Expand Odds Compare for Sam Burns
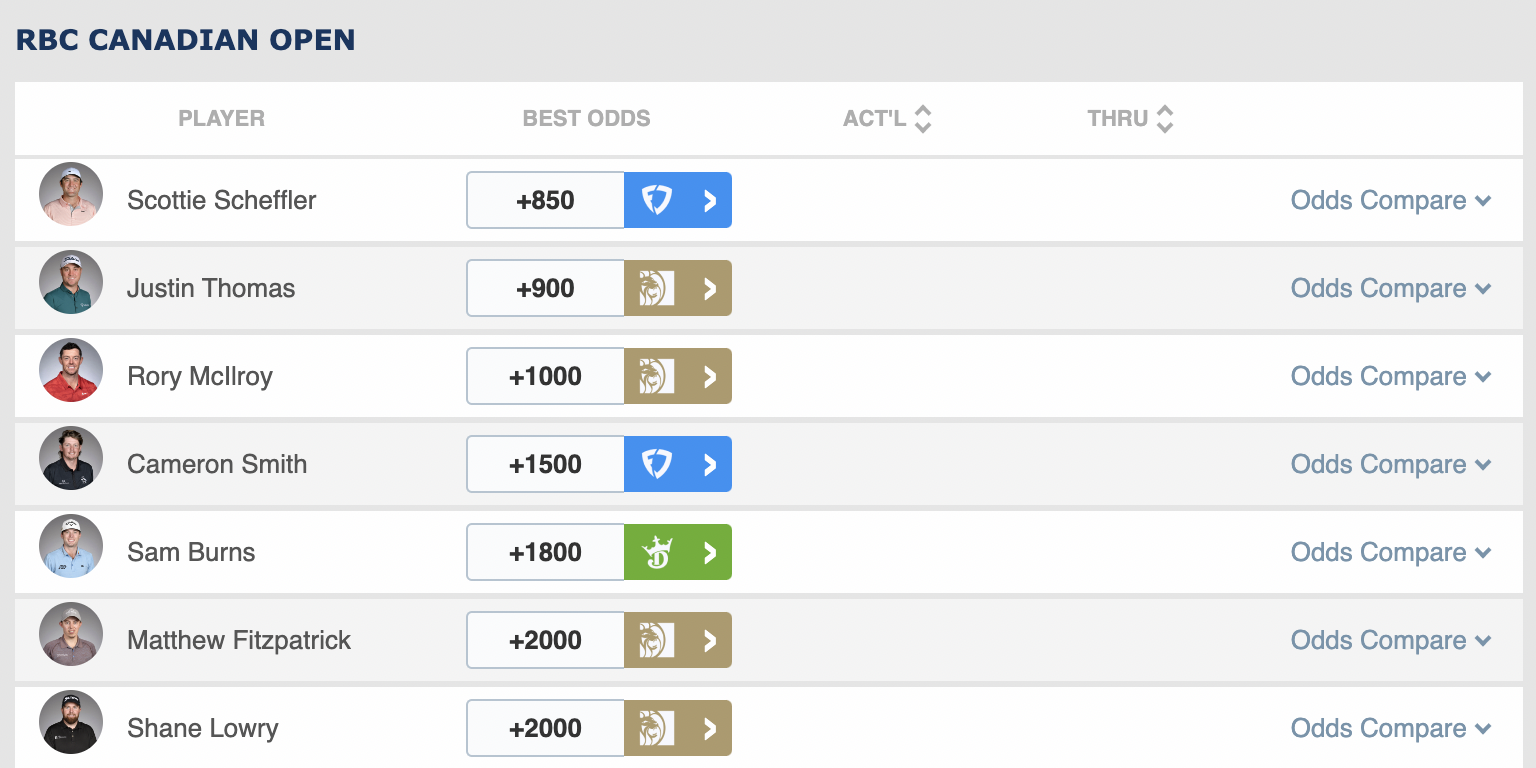1536x768 pixels. 1391,552
